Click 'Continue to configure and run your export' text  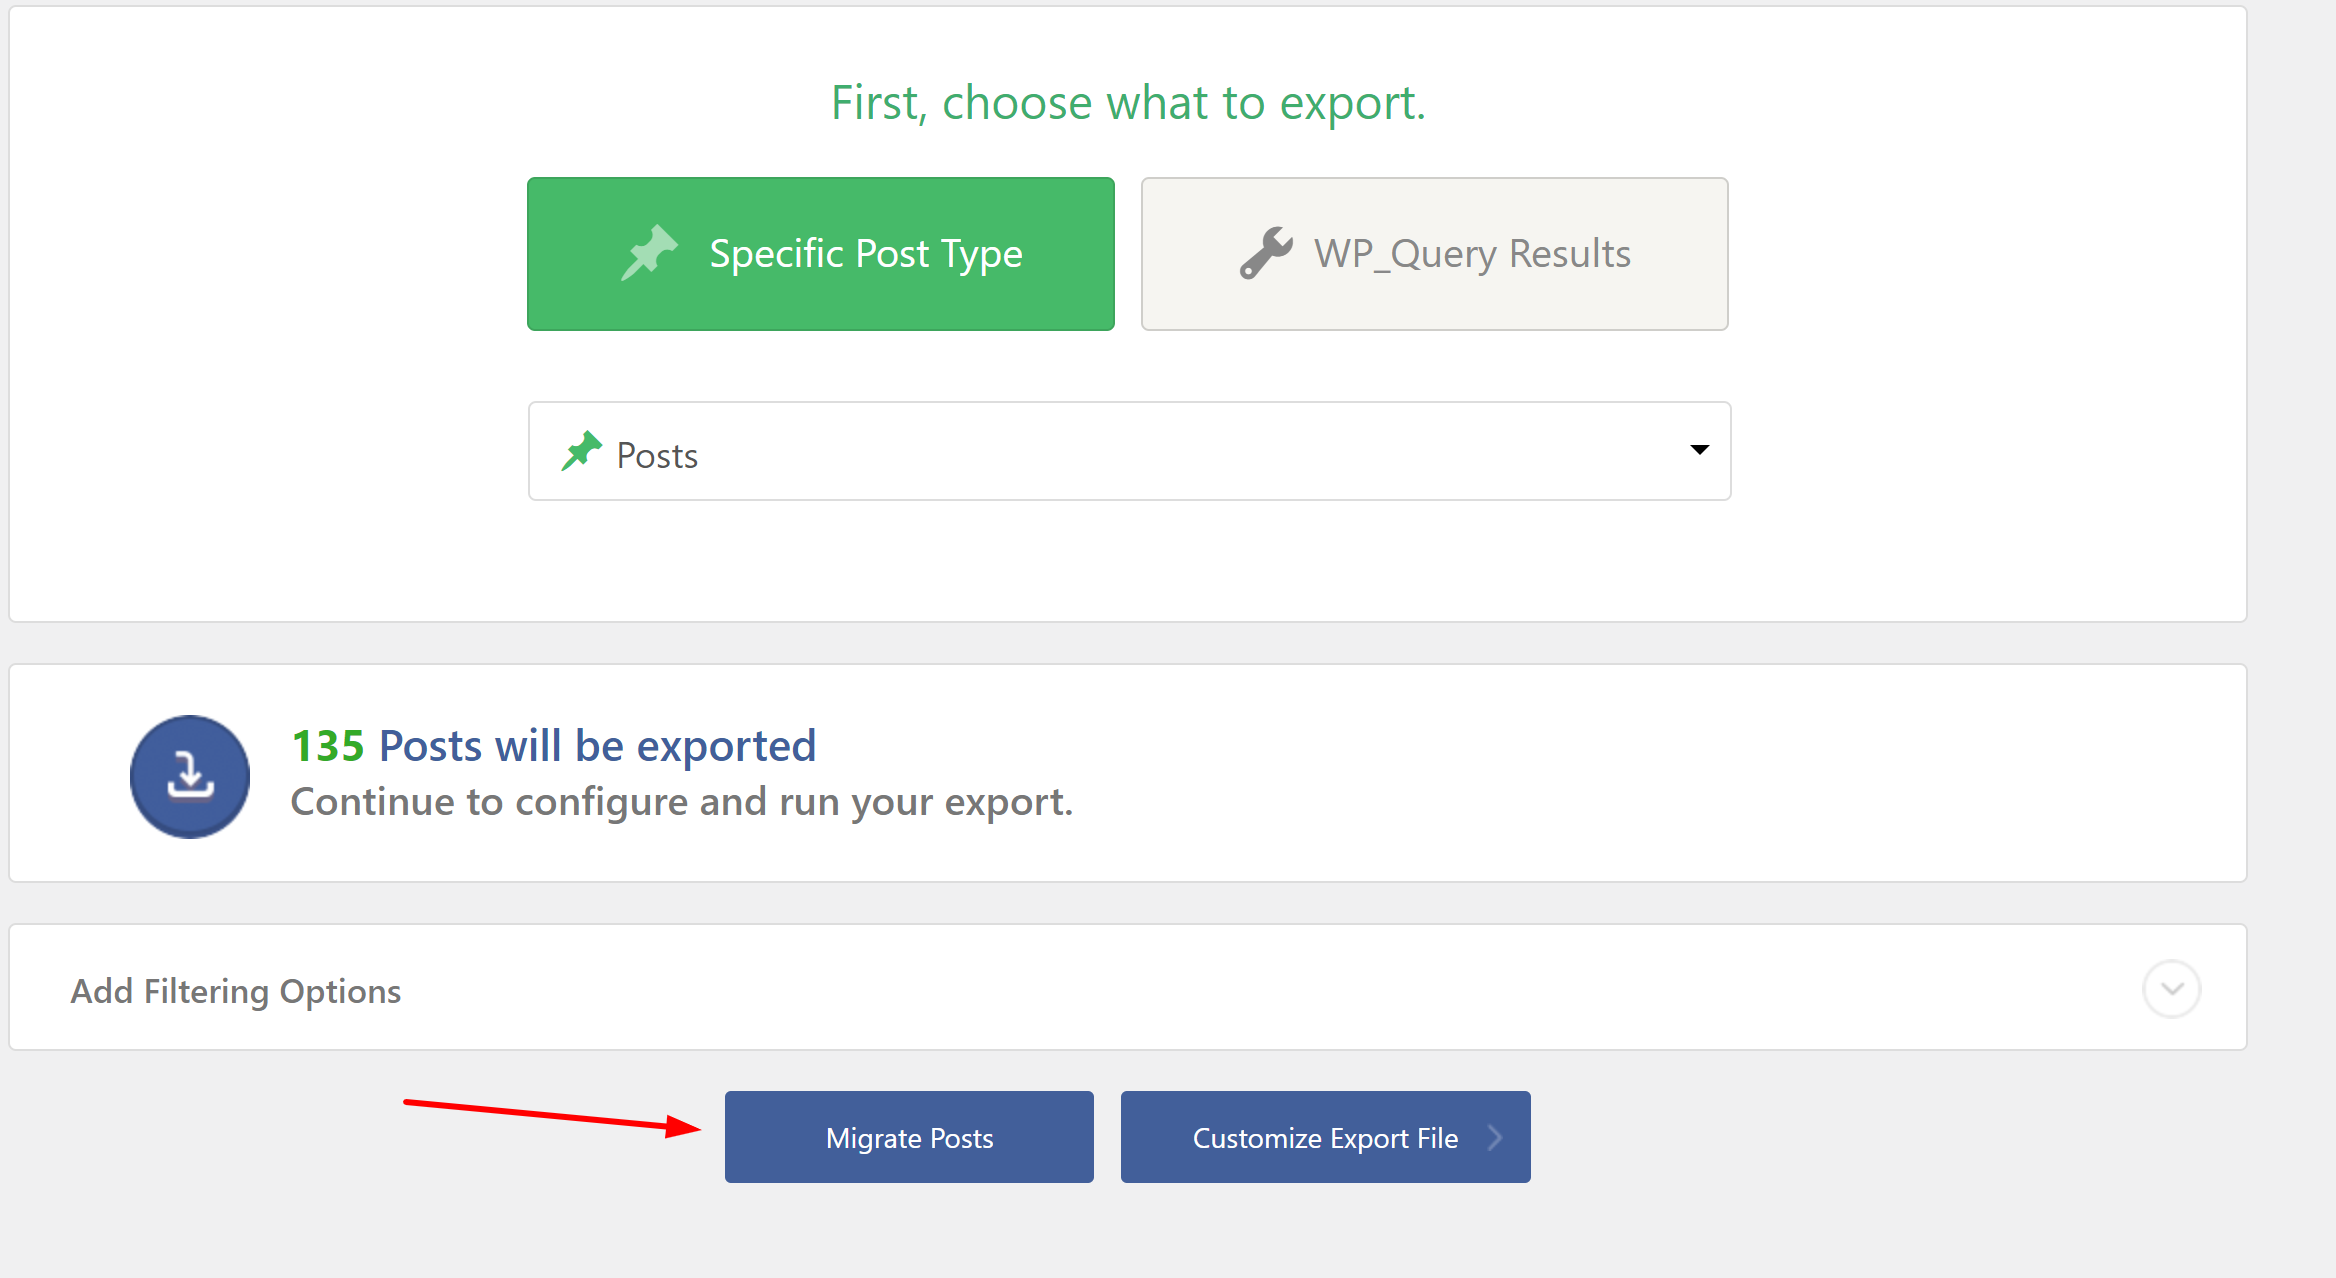pos(681,802)
